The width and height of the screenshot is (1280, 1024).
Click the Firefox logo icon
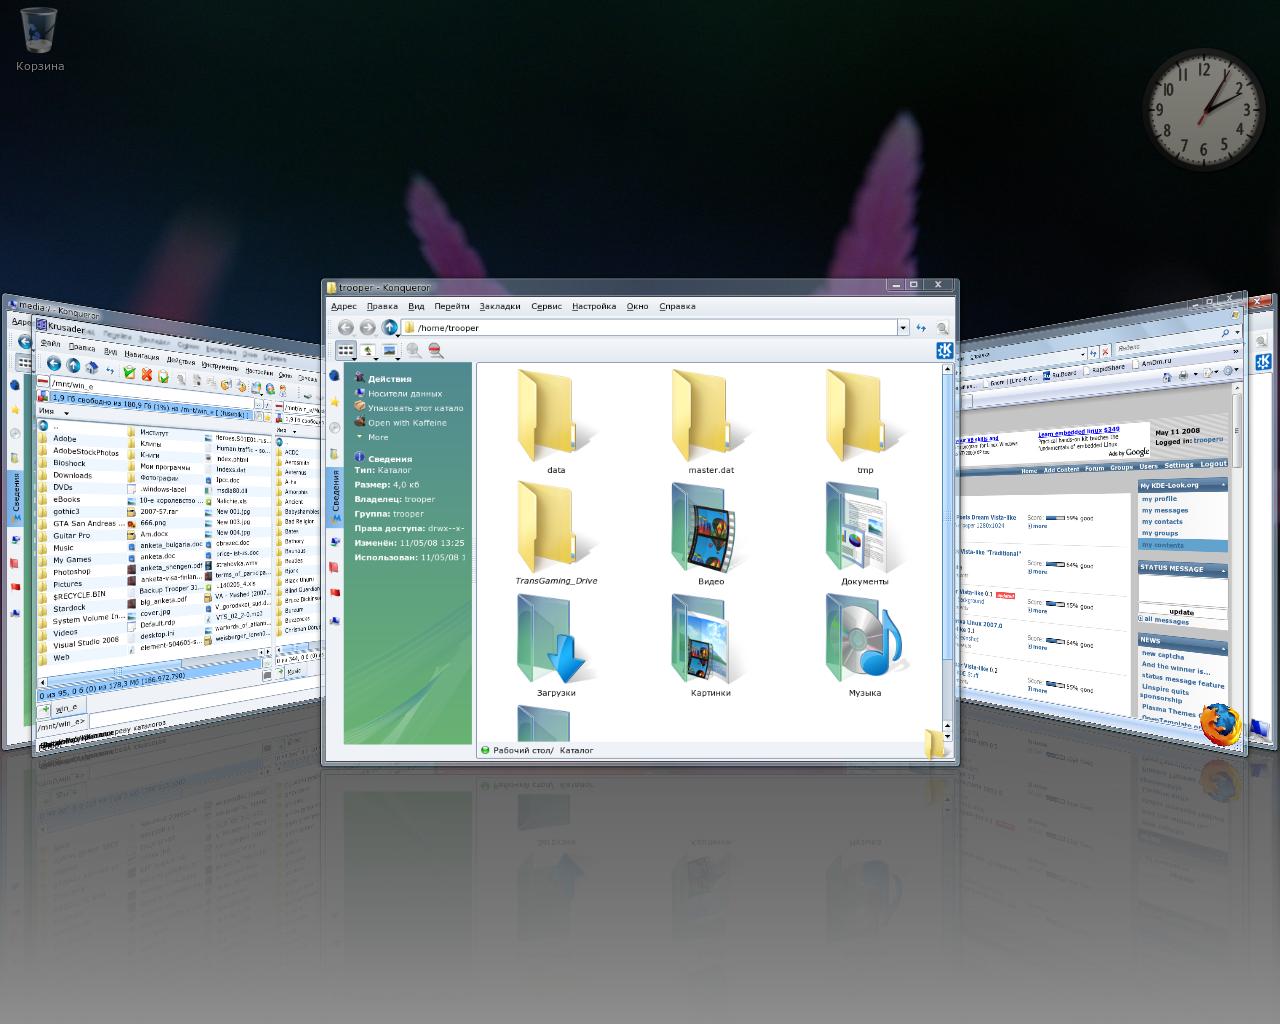(1220, 725)
